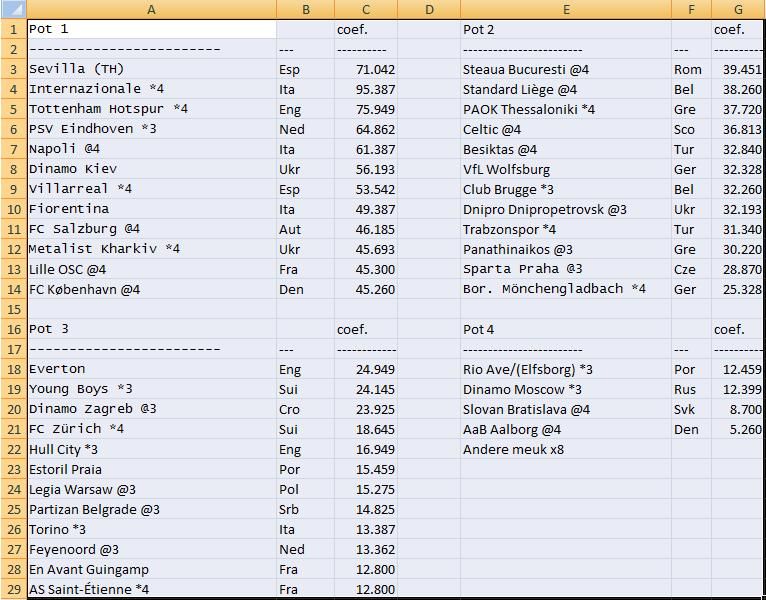Click cell 'Dinamo Moscow *3'
Viewport: 766px width, 600px height.
tap(566, 389)
